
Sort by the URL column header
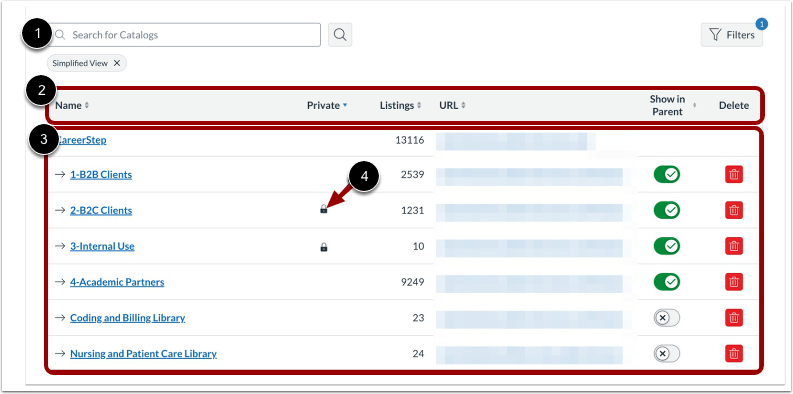[x=453, y=105]
